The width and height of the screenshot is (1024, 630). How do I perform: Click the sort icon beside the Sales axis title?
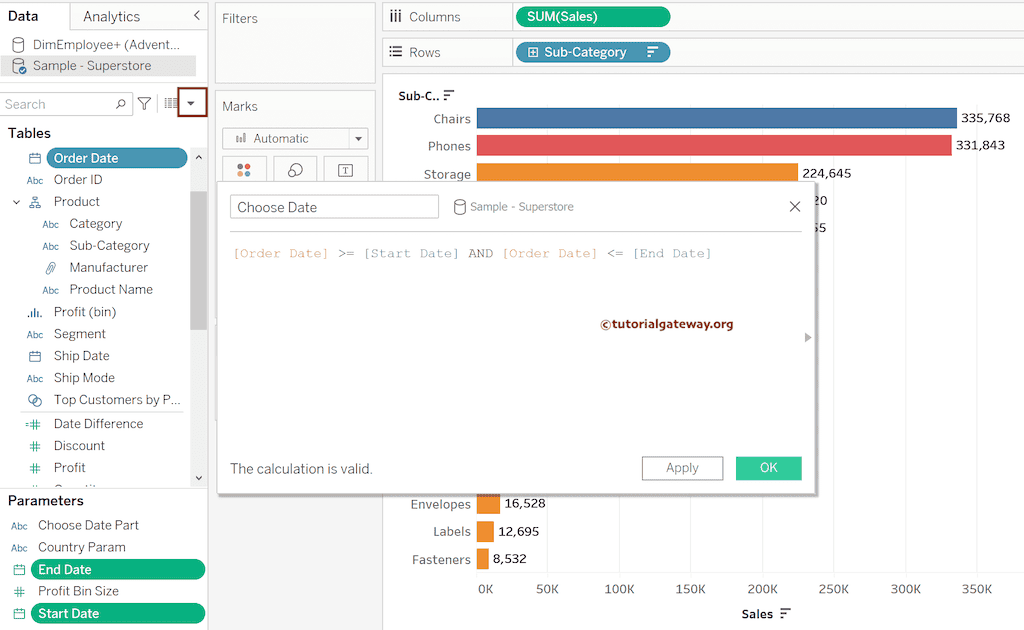click(785, 613)
